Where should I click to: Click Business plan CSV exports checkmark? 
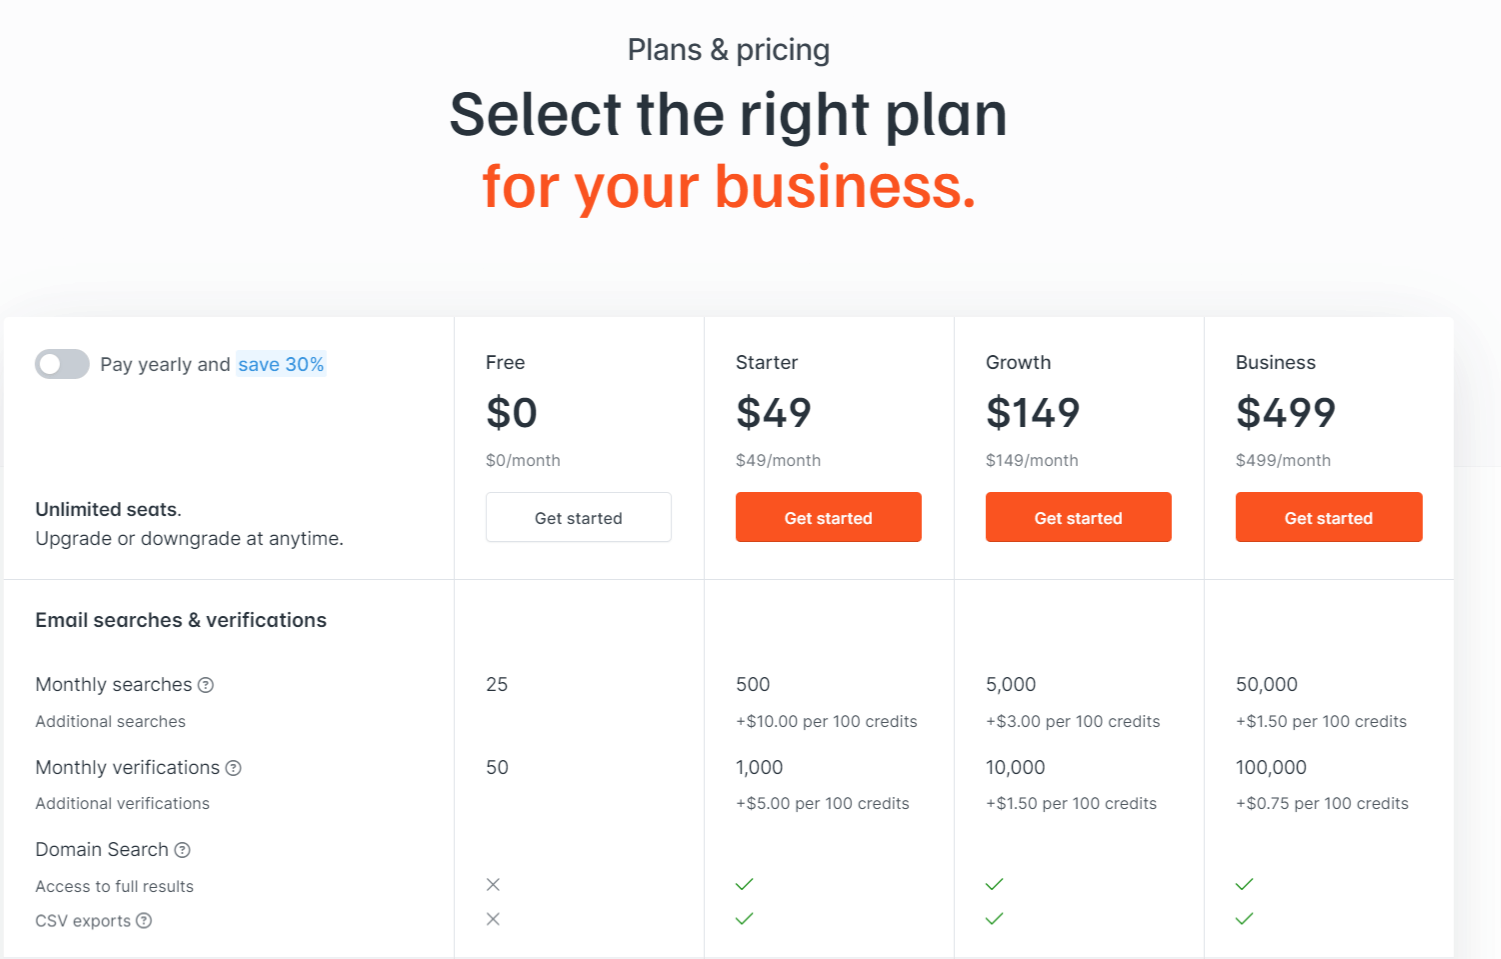[x=1244, y=919]
